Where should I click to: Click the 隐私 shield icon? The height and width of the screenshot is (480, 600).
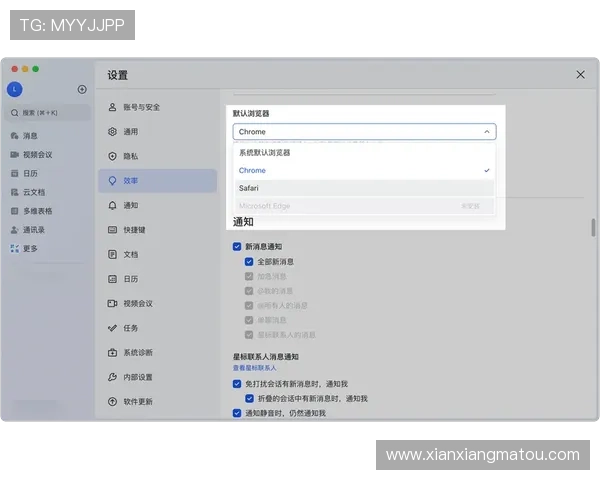(x=112, y=156)
